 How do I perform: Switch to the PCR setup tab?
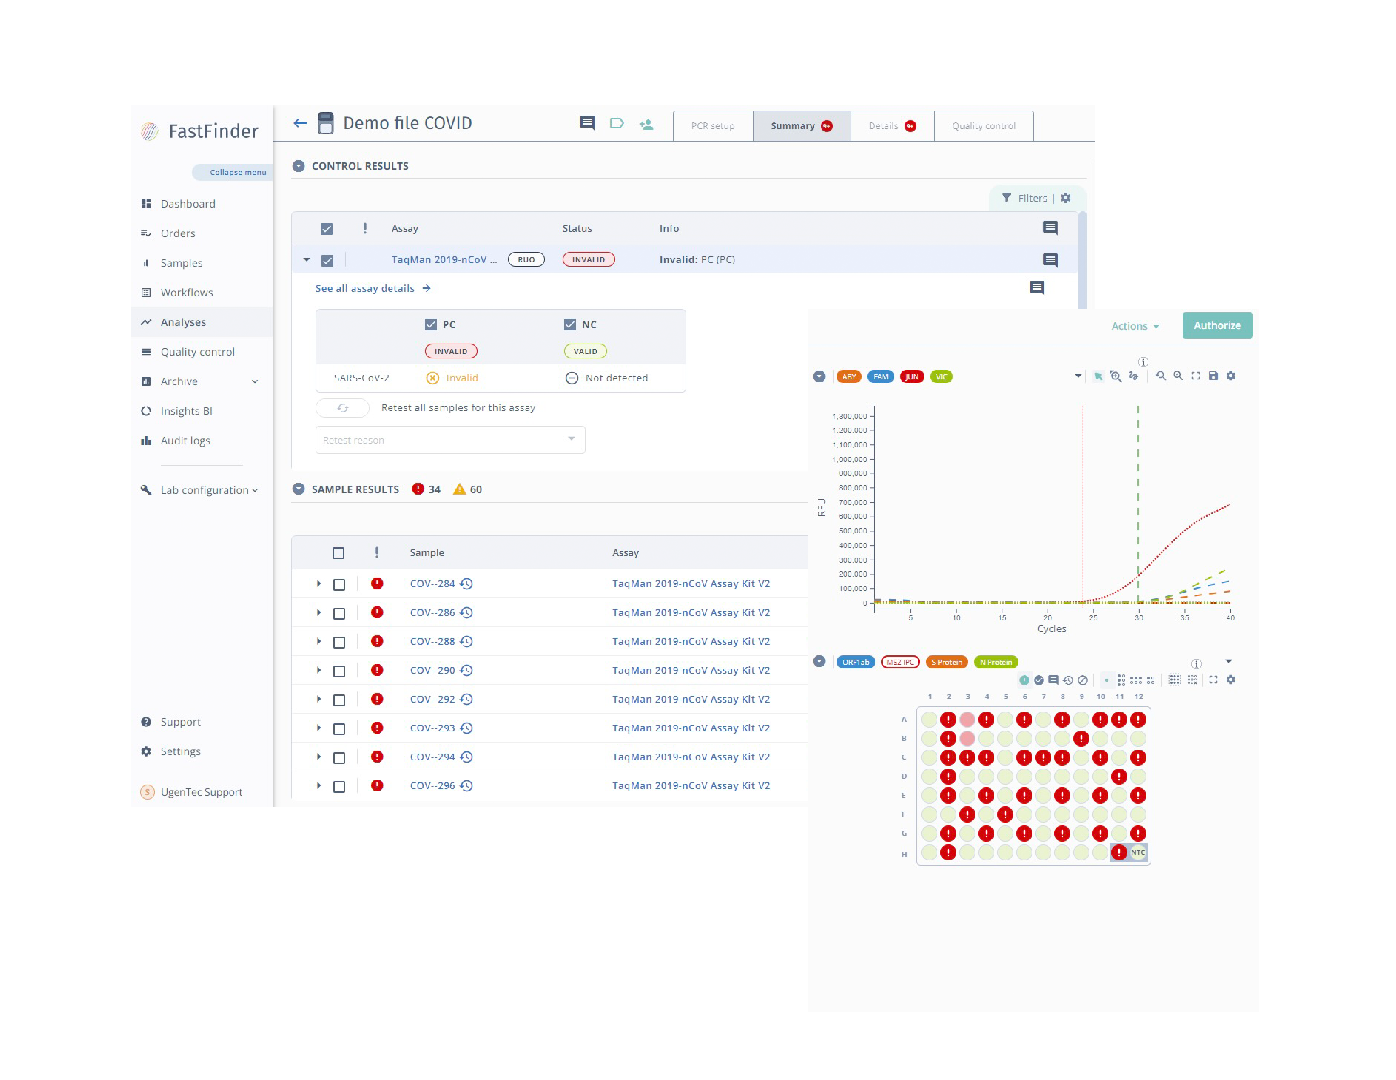(712, 126)
